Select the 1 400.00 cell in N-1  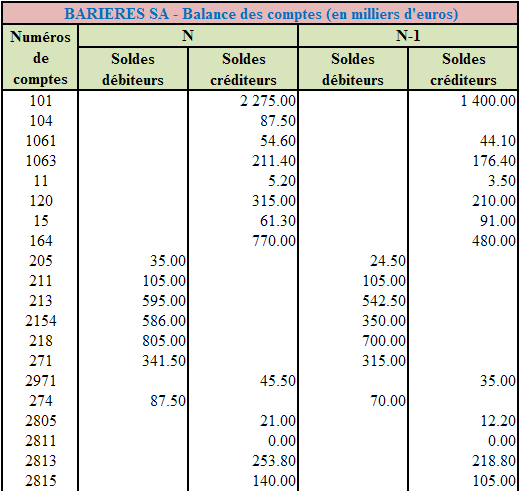tap(463, 101)
